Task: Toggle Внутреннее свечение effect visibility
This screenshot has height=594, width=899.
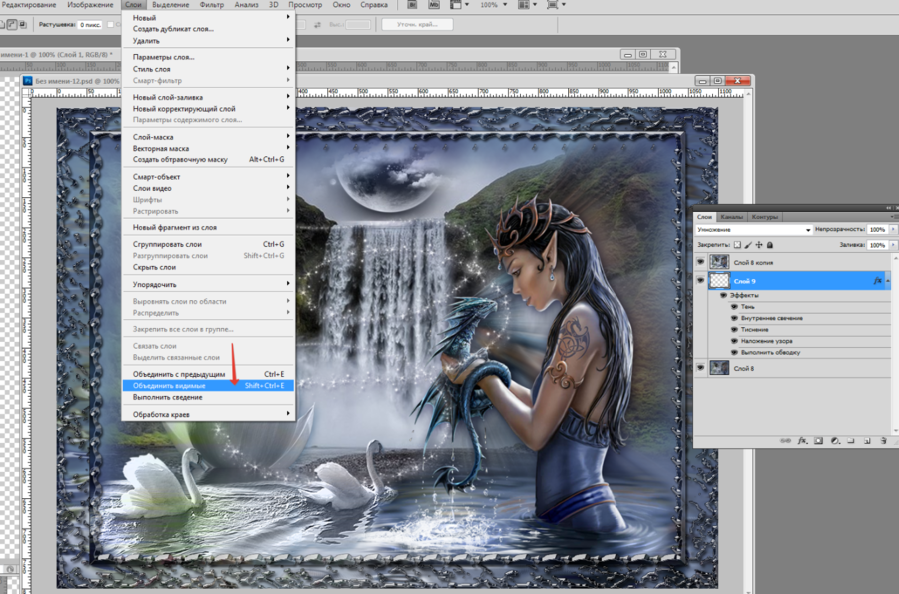Action: (734, 318)
